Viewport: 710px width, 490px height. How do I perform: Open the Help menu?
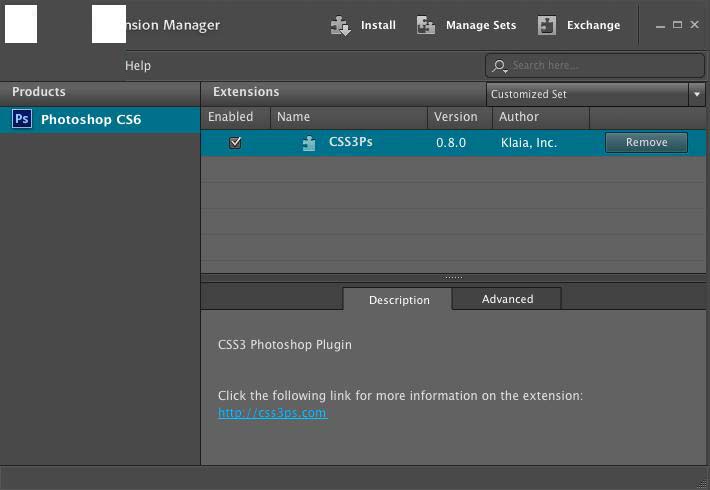(x=138, y=66)
